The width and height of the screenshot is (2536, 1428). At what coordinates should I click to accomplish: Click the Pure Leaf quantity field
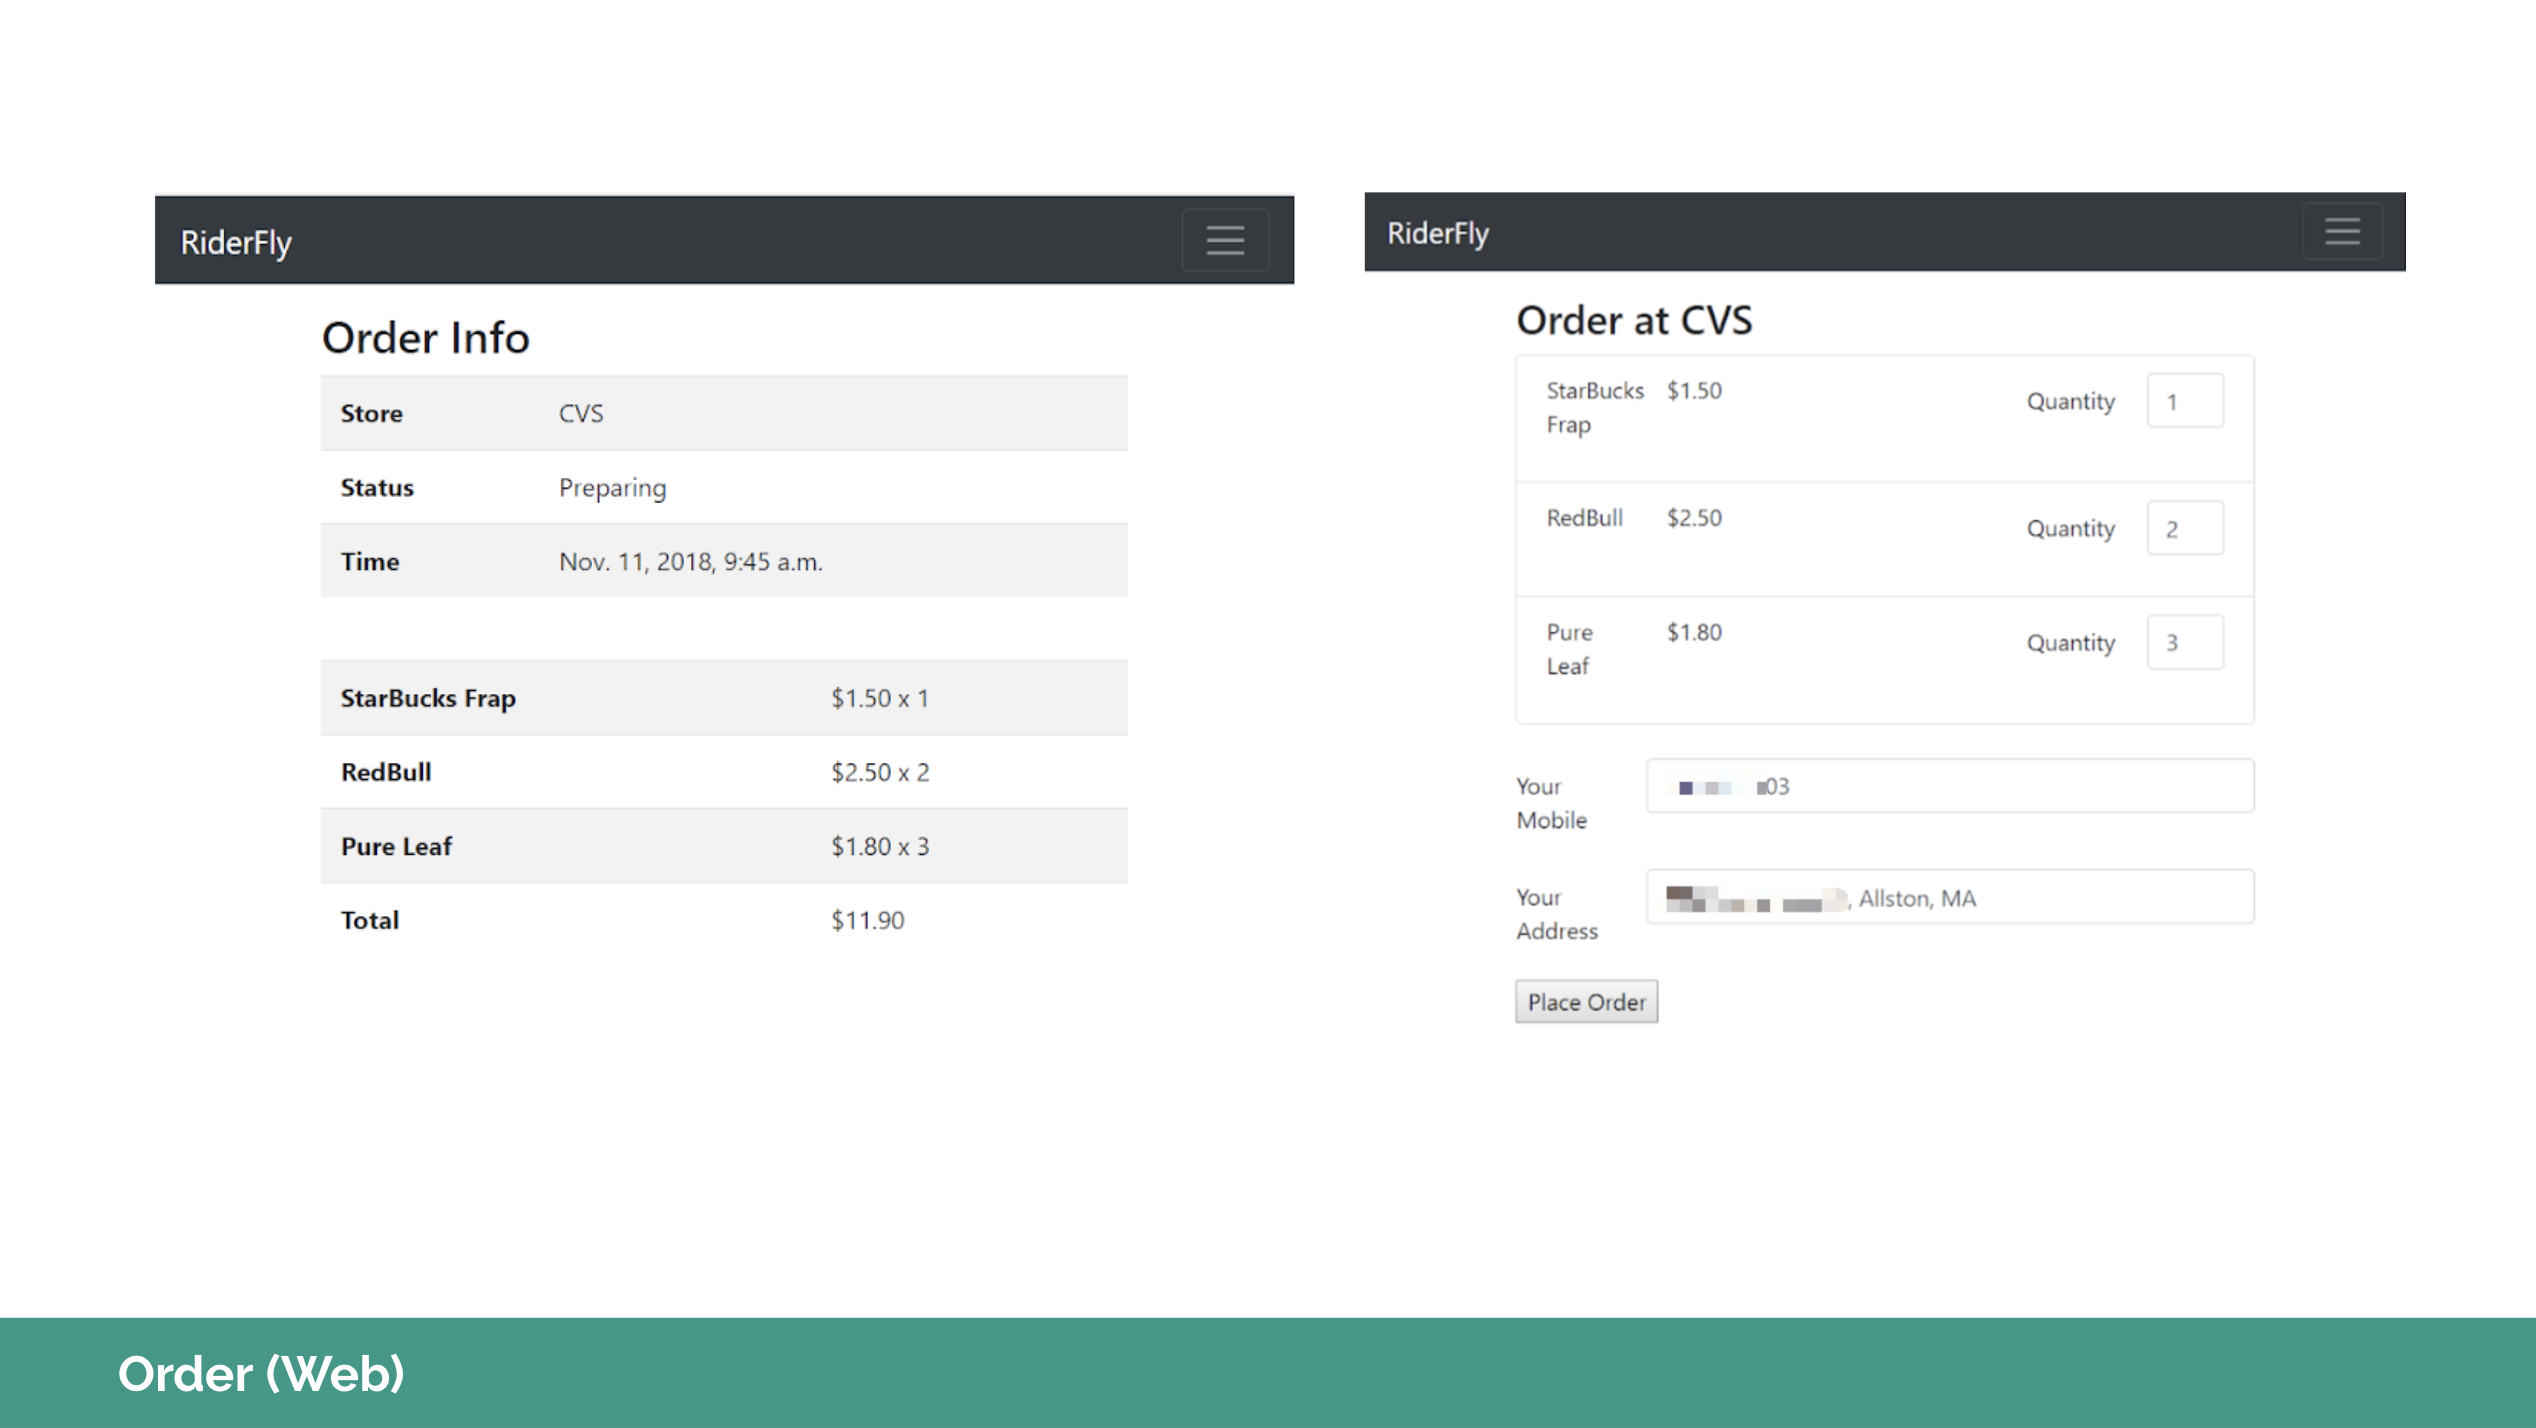2184,642
